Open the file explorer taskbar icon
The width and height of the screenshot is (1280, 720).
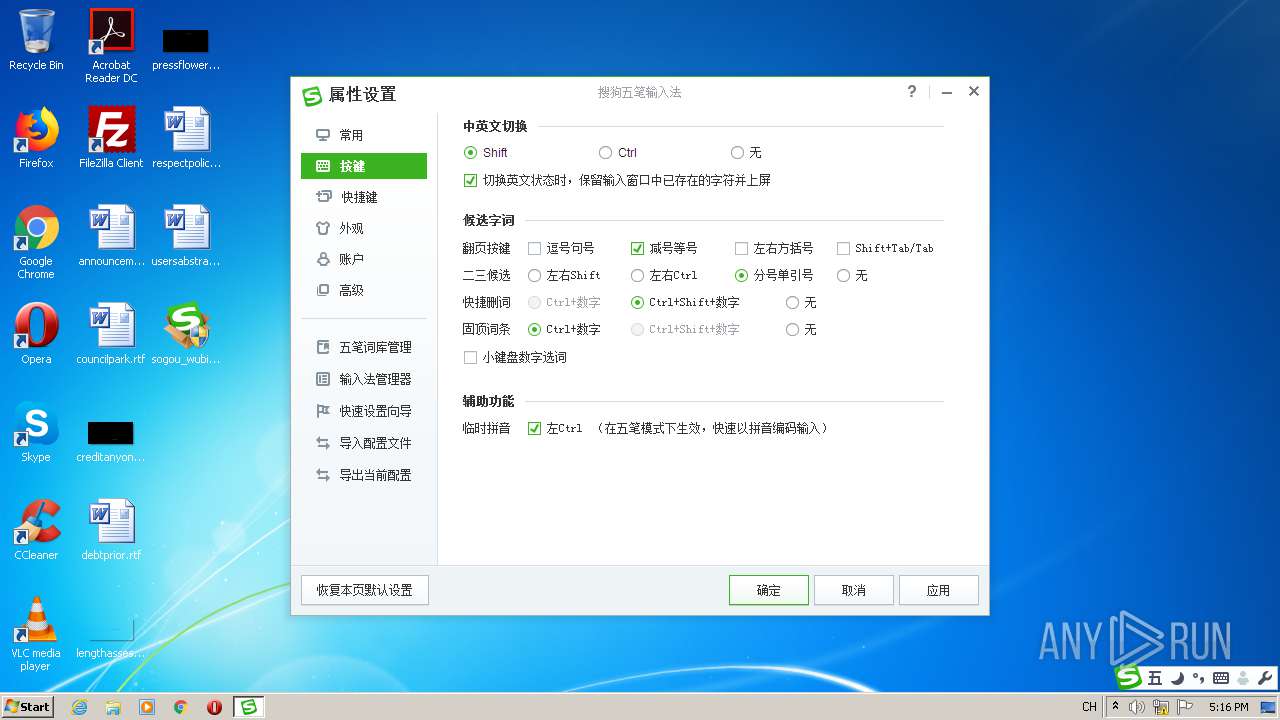pyautogui.click(x=113, y=707)
